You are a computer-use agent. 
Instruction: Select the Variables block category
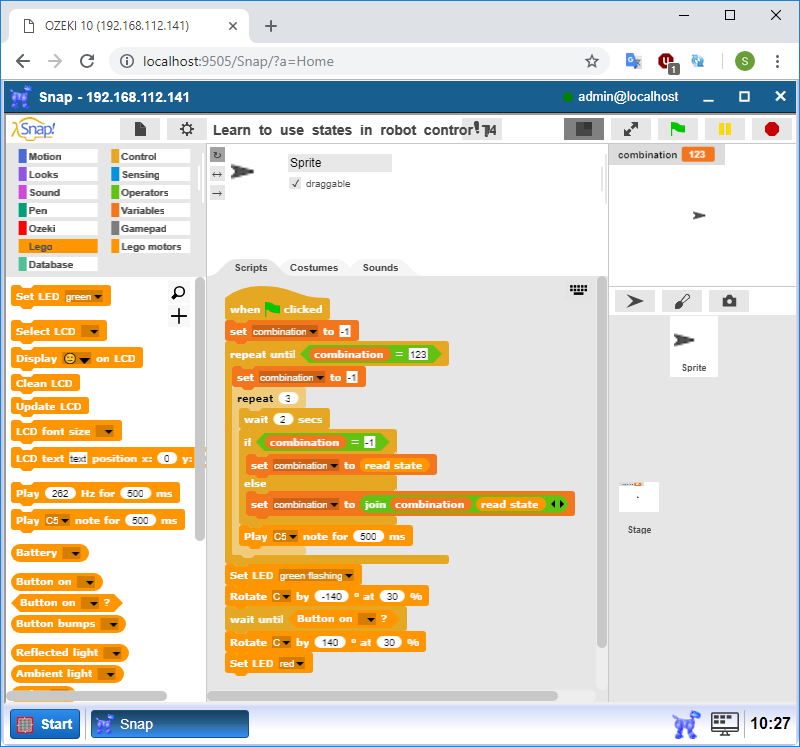(x=151, y=210)
